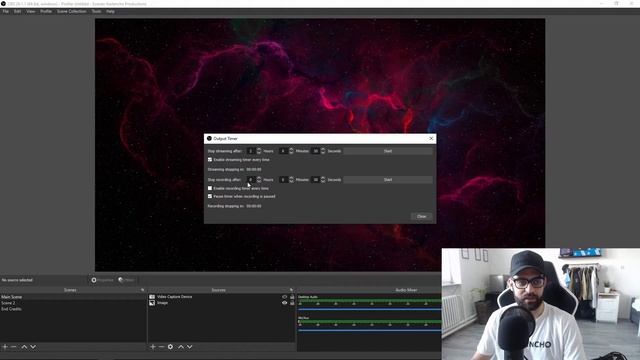640x360 pixels.
Task: Click the recording Seconds input field
Action: (x=316, y=180)
